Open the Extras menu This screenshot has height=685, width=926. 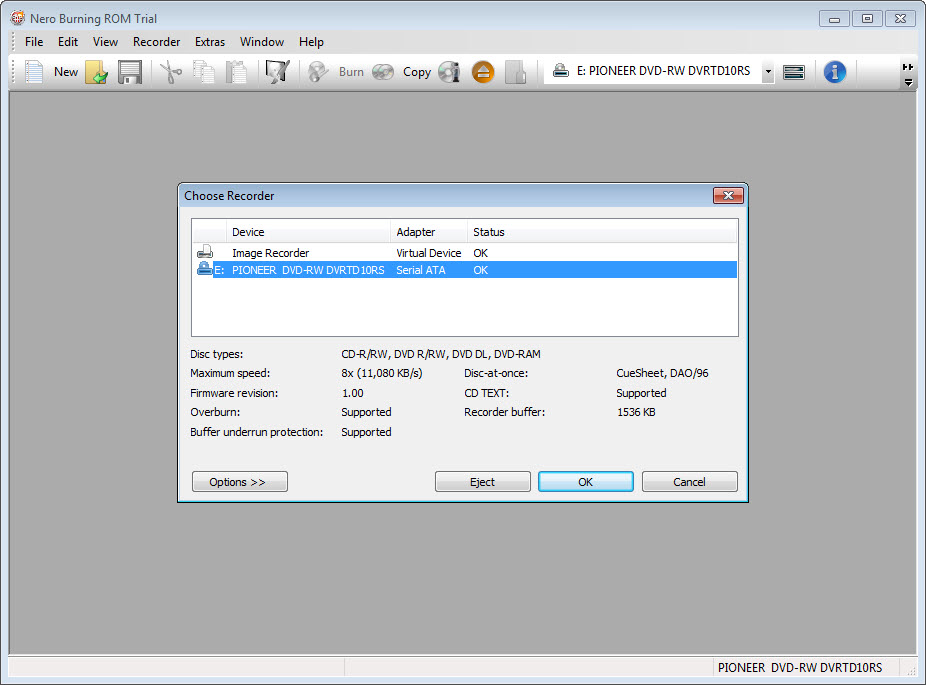pyautogui.click(x=210, y=42)
